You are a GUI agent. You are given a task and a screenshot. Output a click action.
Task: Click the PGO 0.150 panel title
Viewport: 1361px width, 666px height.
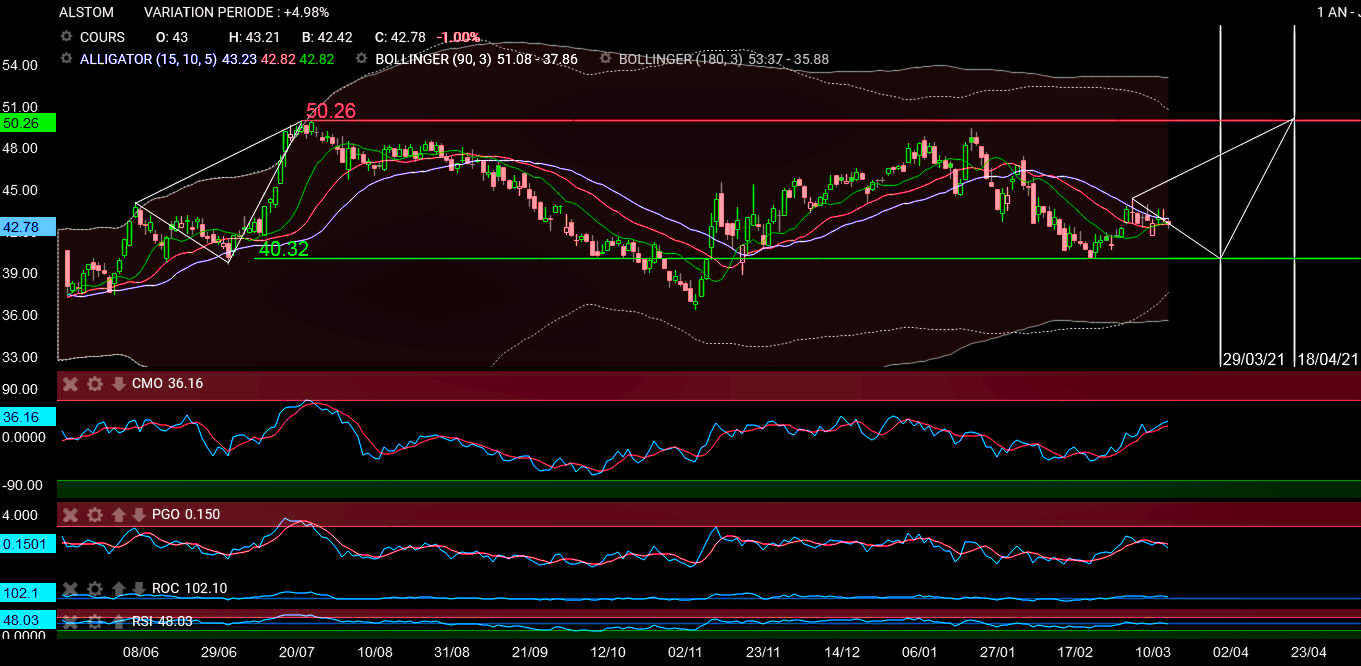[186, 514]
